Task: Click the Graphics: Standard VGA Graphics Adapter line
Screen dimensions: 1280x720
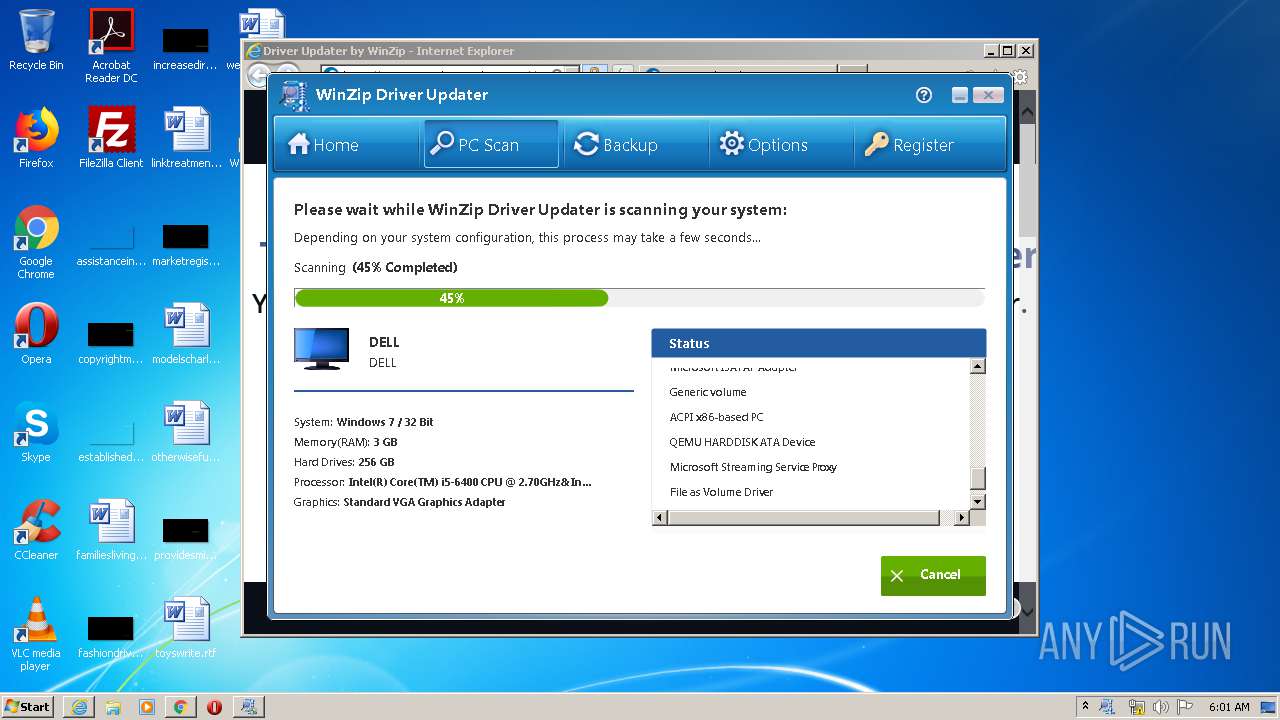Action: pos(399,502)
